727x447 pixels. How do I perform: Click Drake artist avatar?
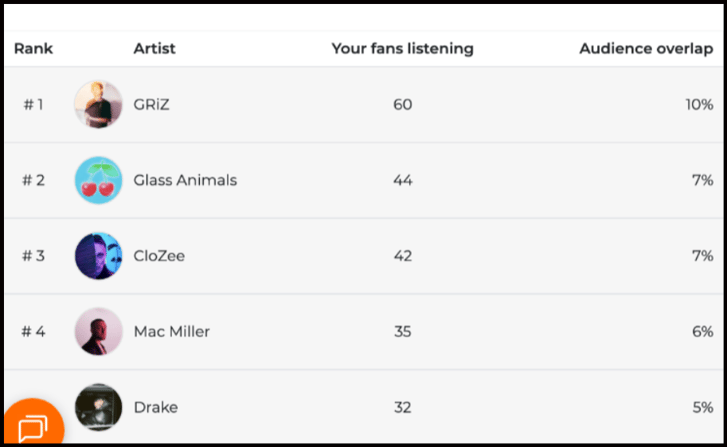(98, 407)
